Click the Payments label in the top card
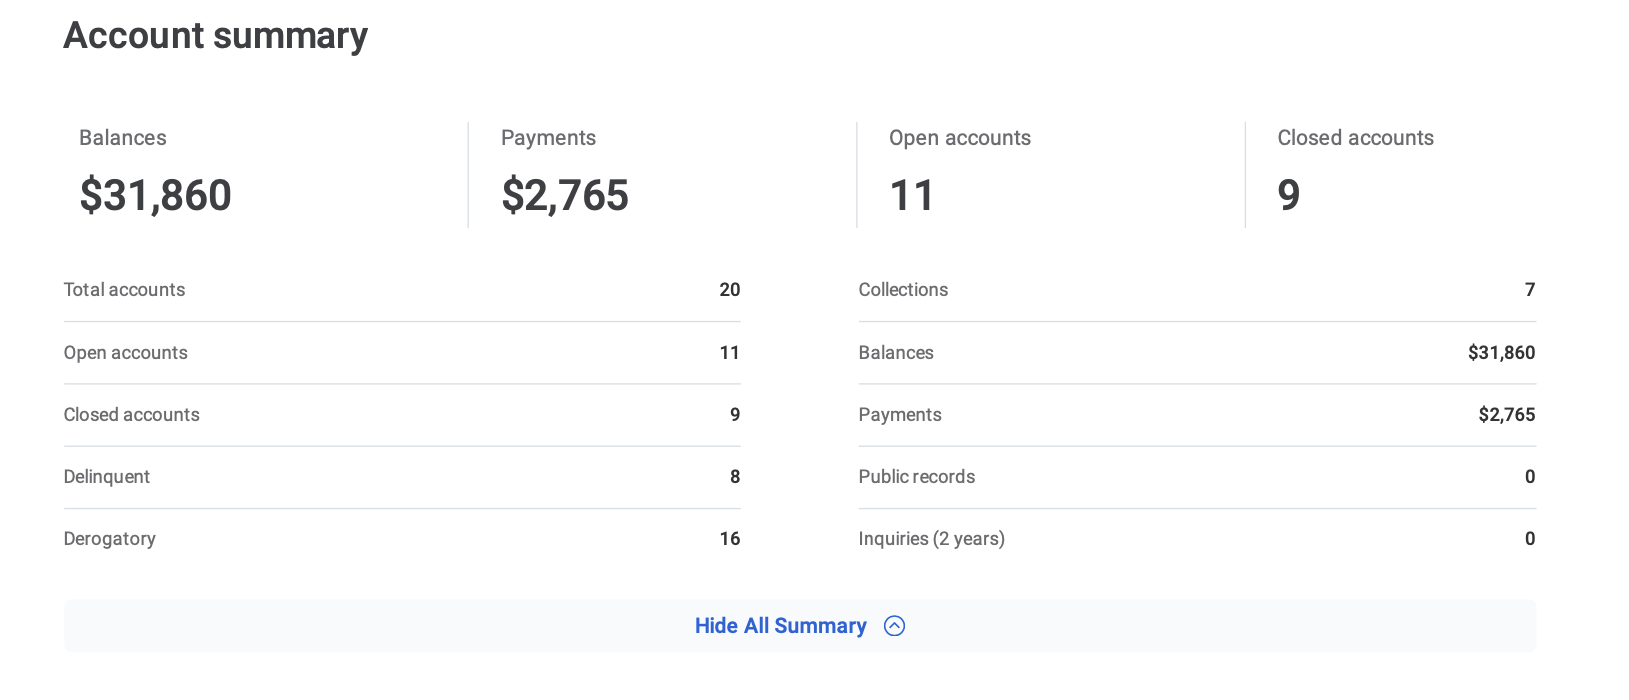Image resolution: width=1629 pixels, height=700 pixels. (x=548, y=138)
